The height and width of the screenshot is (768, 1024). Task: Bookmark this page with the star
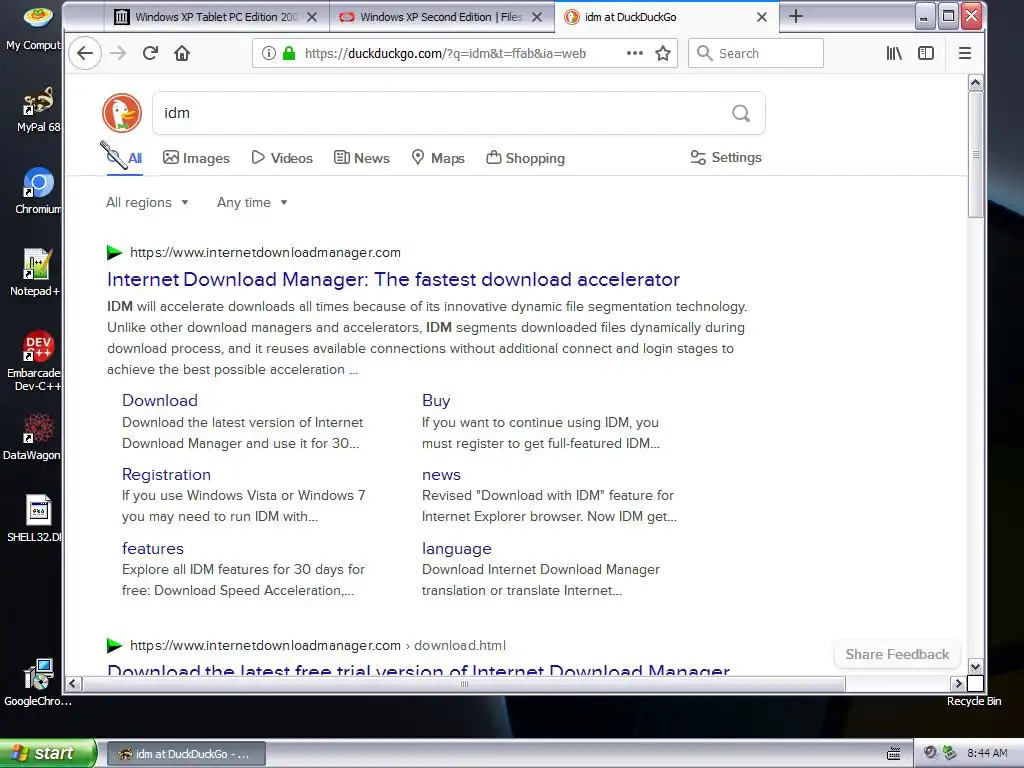coord(663,54)
